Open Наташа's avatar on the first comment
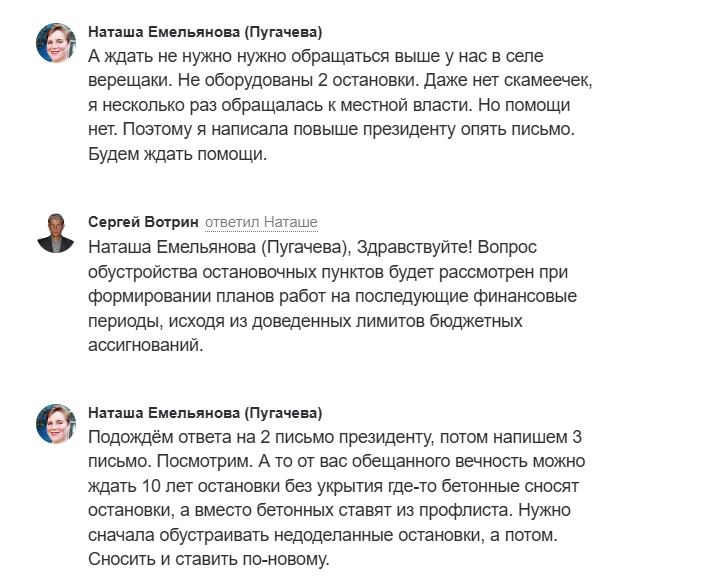 pyautogui.click(x=56, y=43)
